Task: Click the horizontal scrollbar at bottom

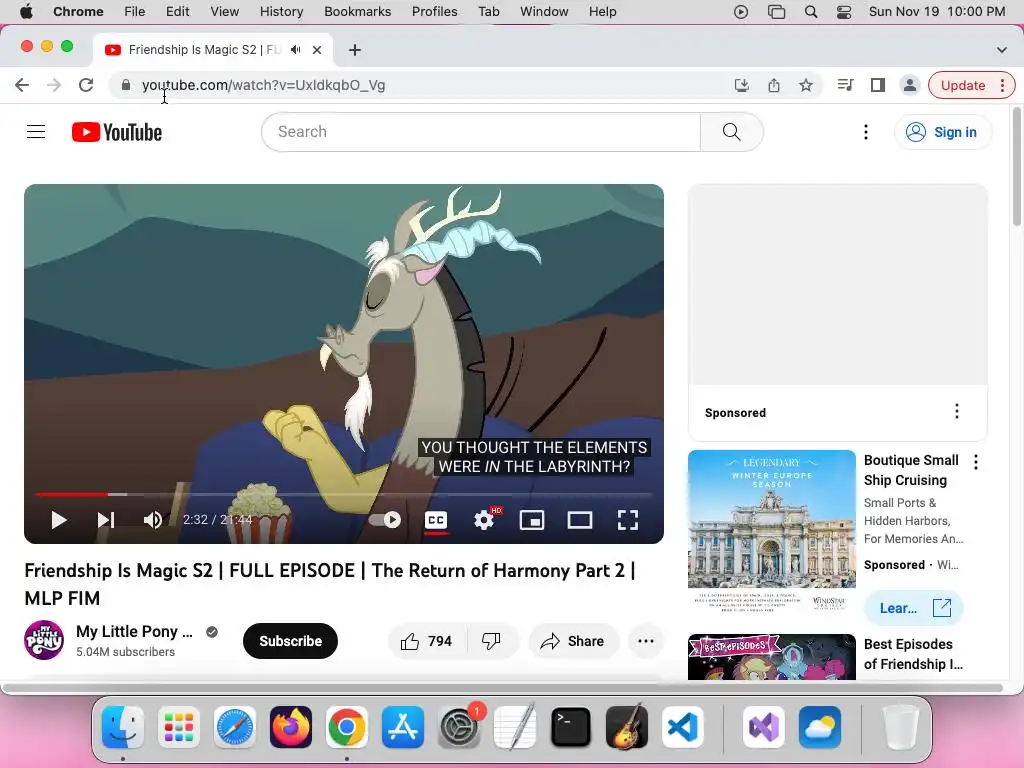Action: pos(503,688)
